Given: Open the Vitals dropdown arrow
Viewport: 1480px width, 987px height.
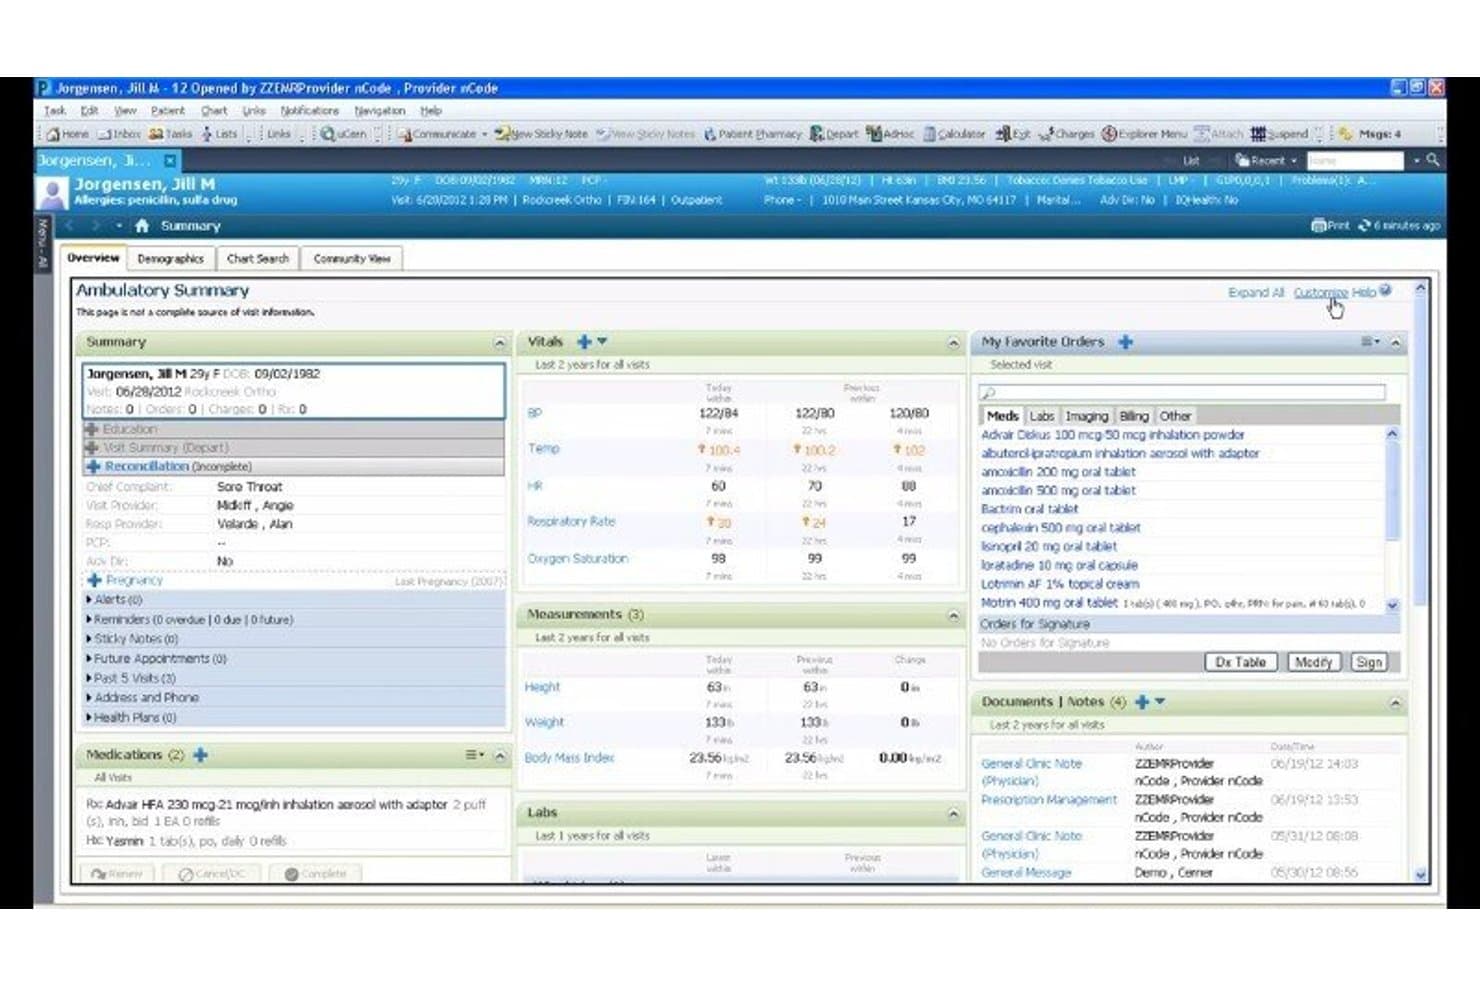Looking at the screenshot, I should click(602, 342).
